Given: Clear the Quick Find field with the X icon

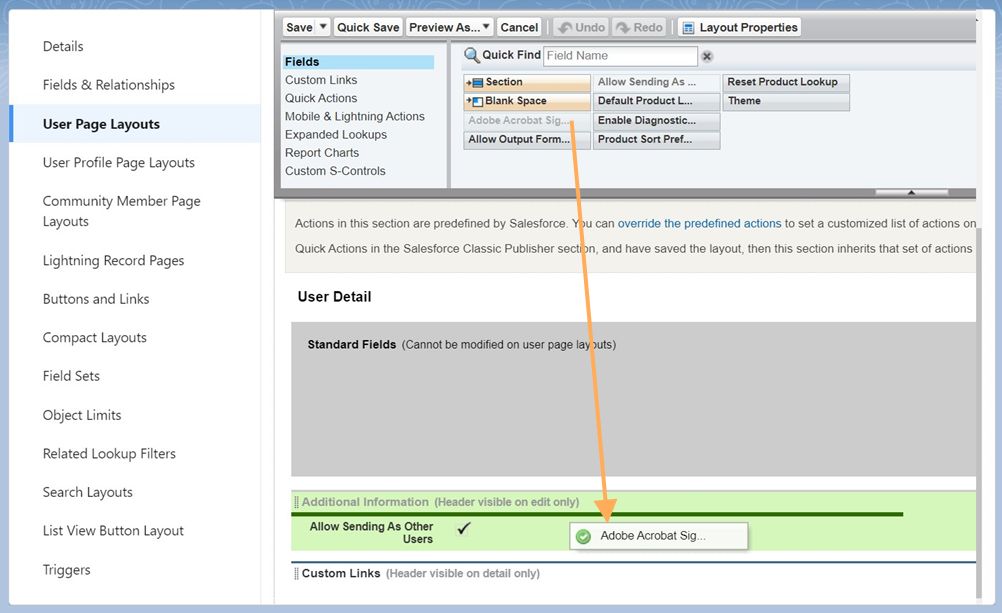Looking at the screenshot, I should (x=707, y=56).
